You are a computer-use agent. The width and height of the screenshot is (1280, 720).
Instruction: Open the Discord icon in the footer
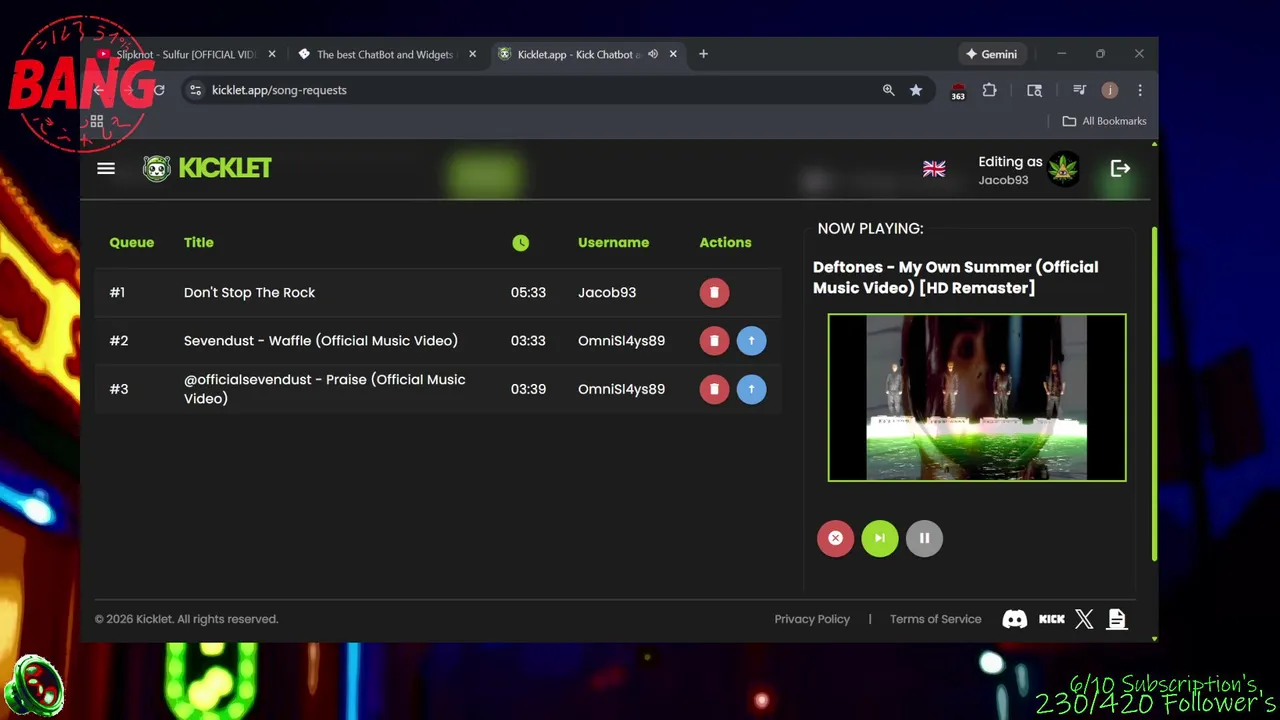point(1014,619)
